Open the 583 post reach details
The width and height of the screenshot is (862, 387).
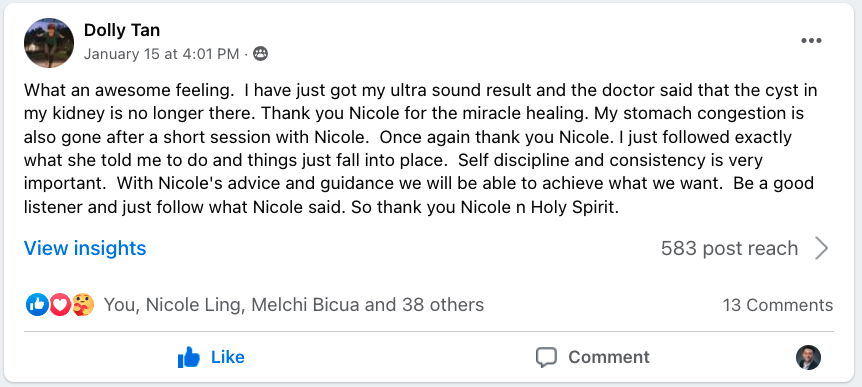pos(729,248)
